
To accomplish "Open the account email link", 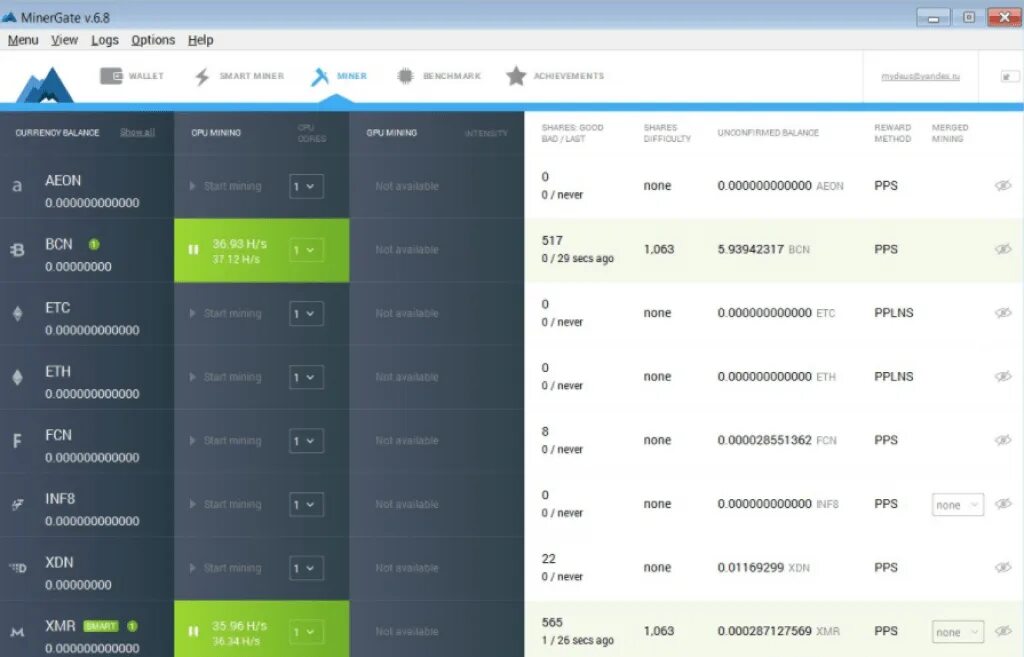I will pyautogui.click(x=920, y=76).
